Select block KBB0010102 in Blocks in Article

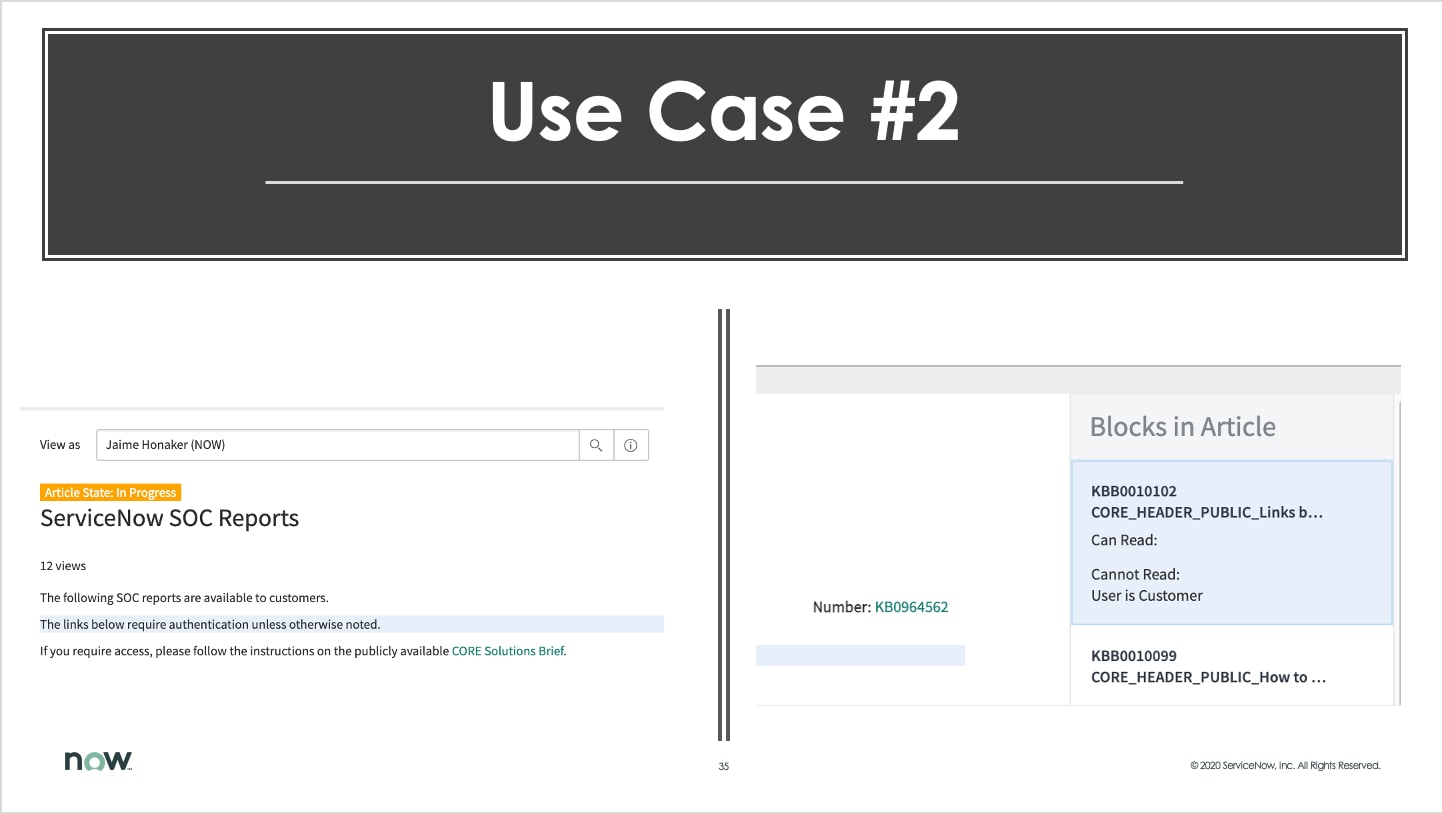[x=1231, y=543]
